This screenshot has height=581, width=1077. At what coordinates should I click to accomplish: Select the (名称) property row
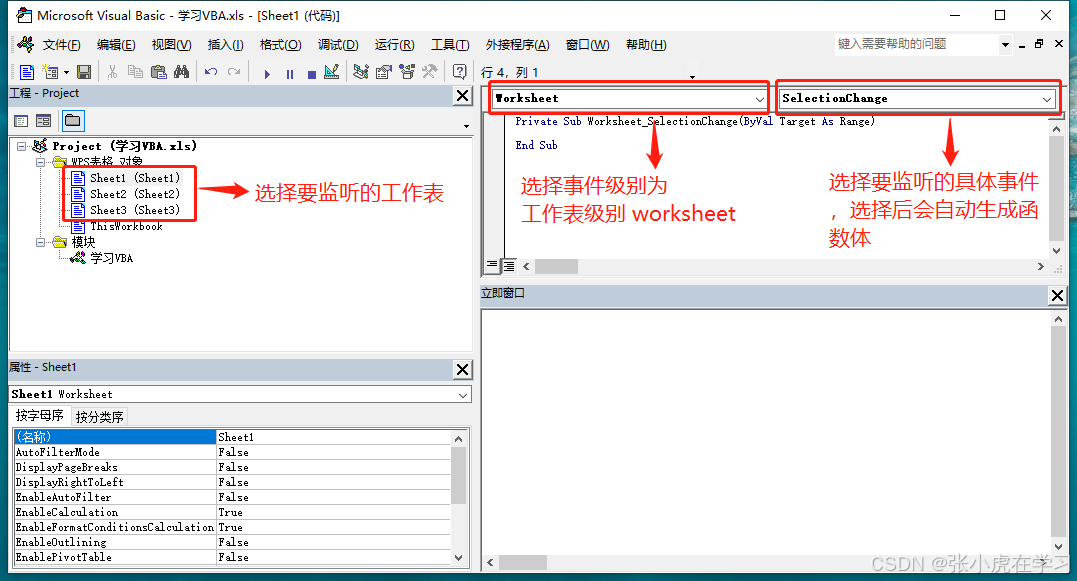[x=231, y=437]
